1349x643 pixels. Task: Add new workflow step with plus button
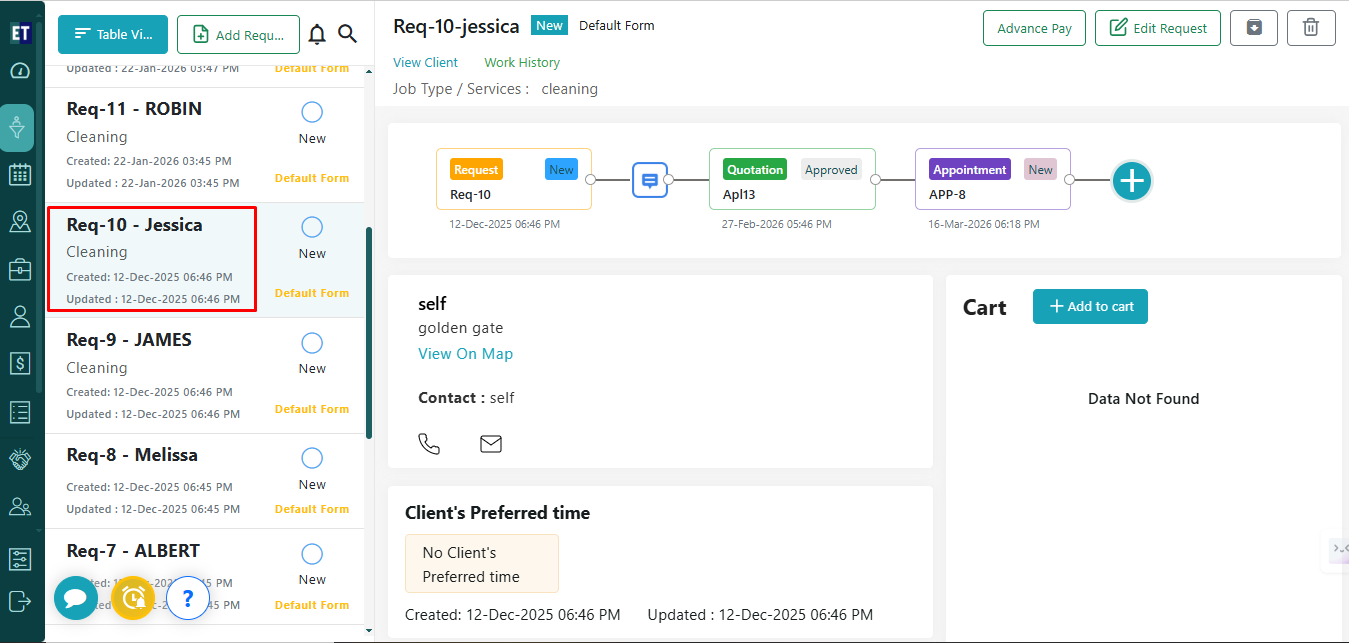point(1131,181)
